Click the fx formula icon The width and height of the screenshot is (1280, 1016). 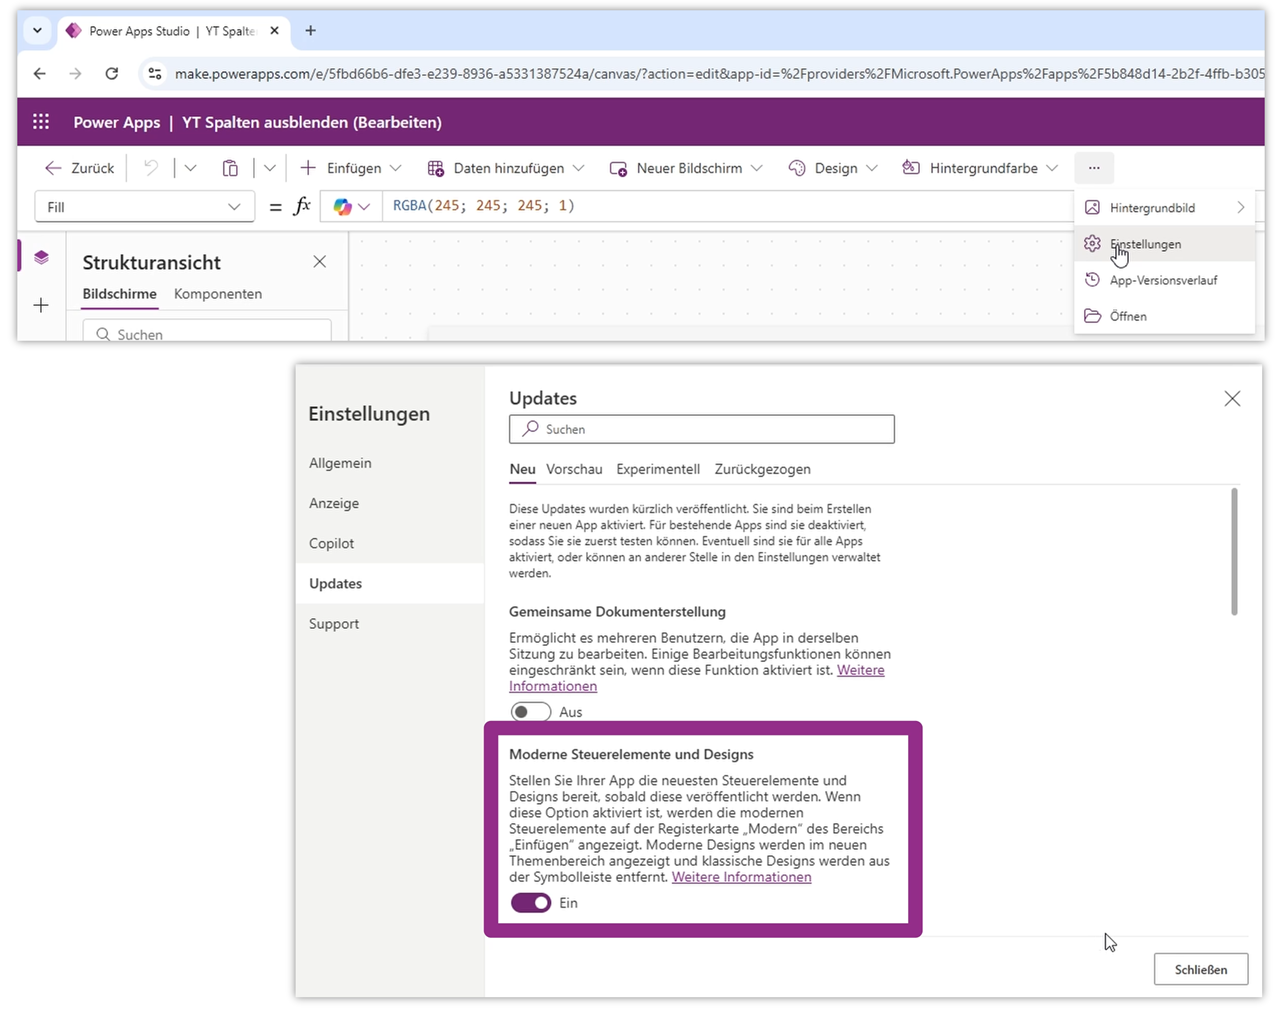(x=302, y=207)
